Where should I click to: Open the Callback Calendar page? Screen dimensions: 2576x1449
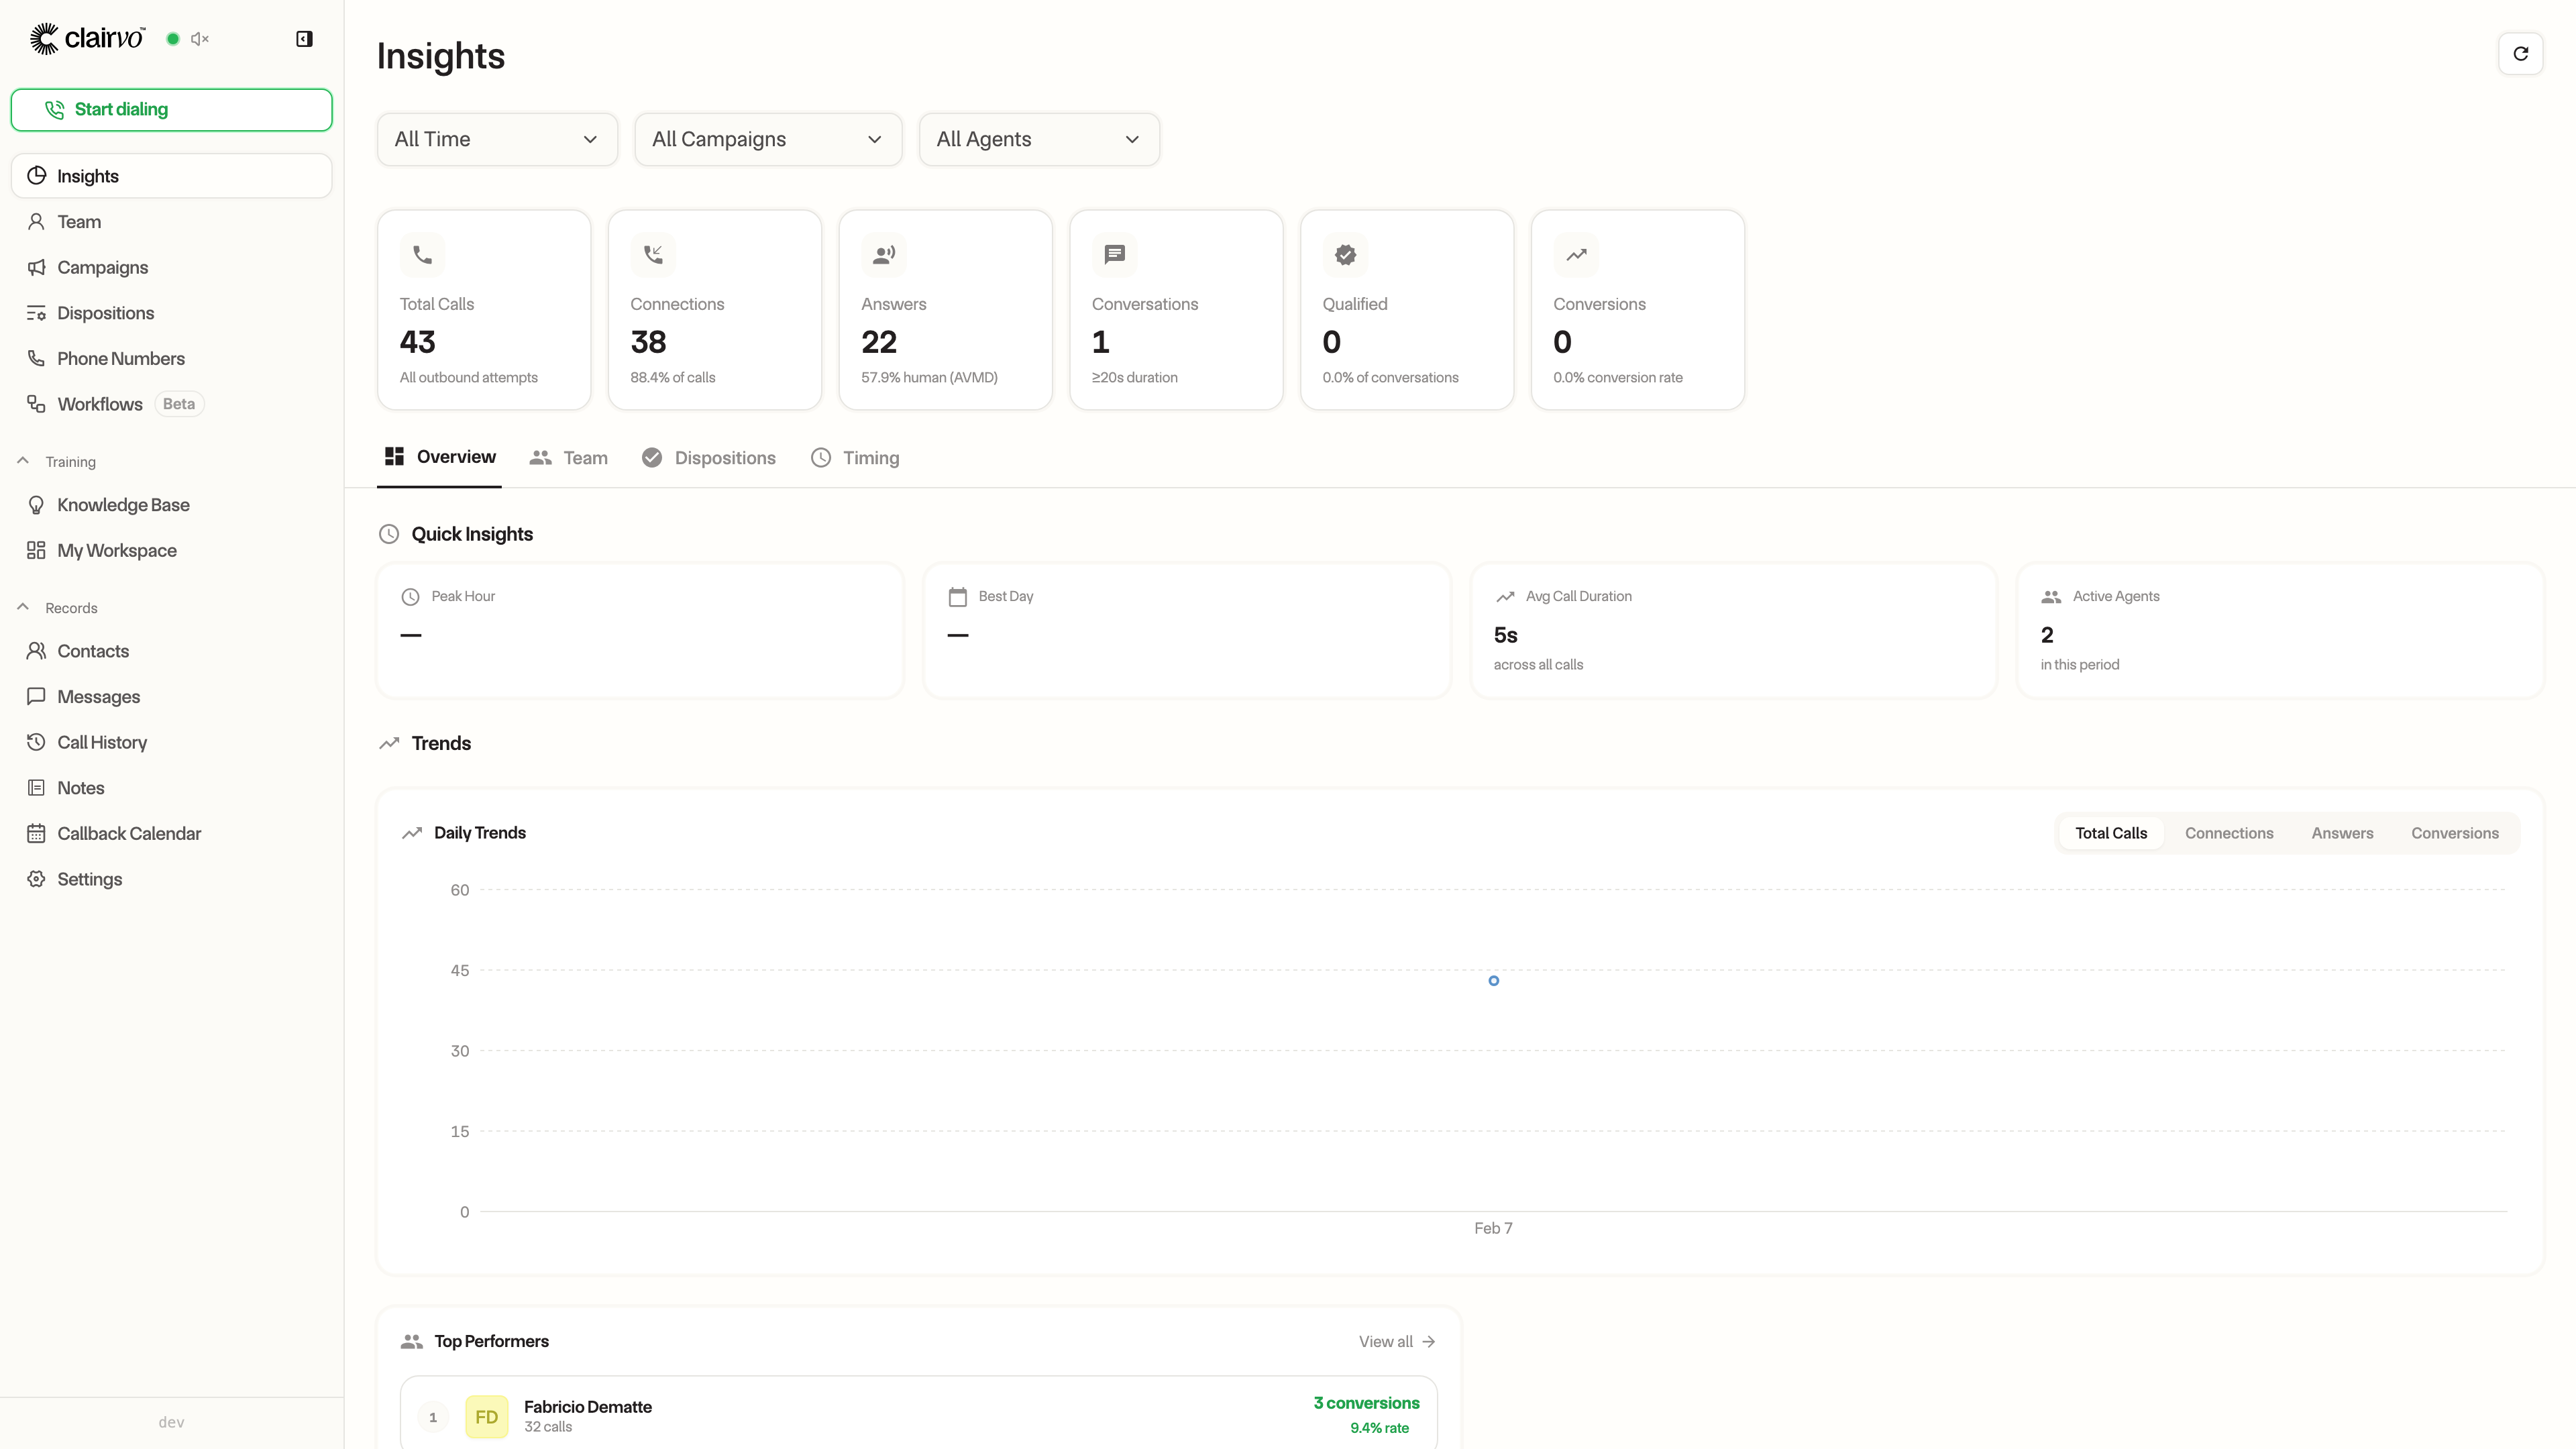(x=128, y=833)
